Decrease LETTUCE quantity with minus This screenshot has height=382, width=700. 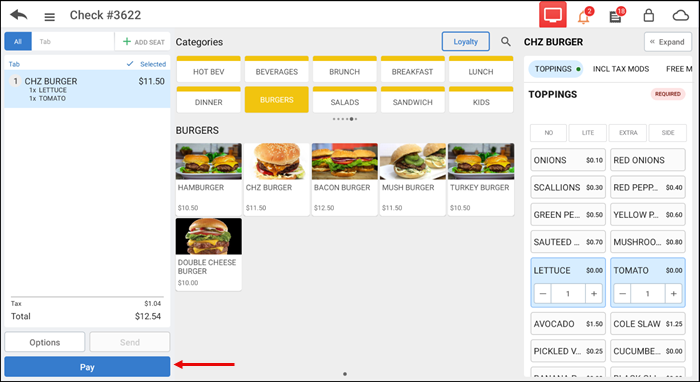(x=543, y=294)
